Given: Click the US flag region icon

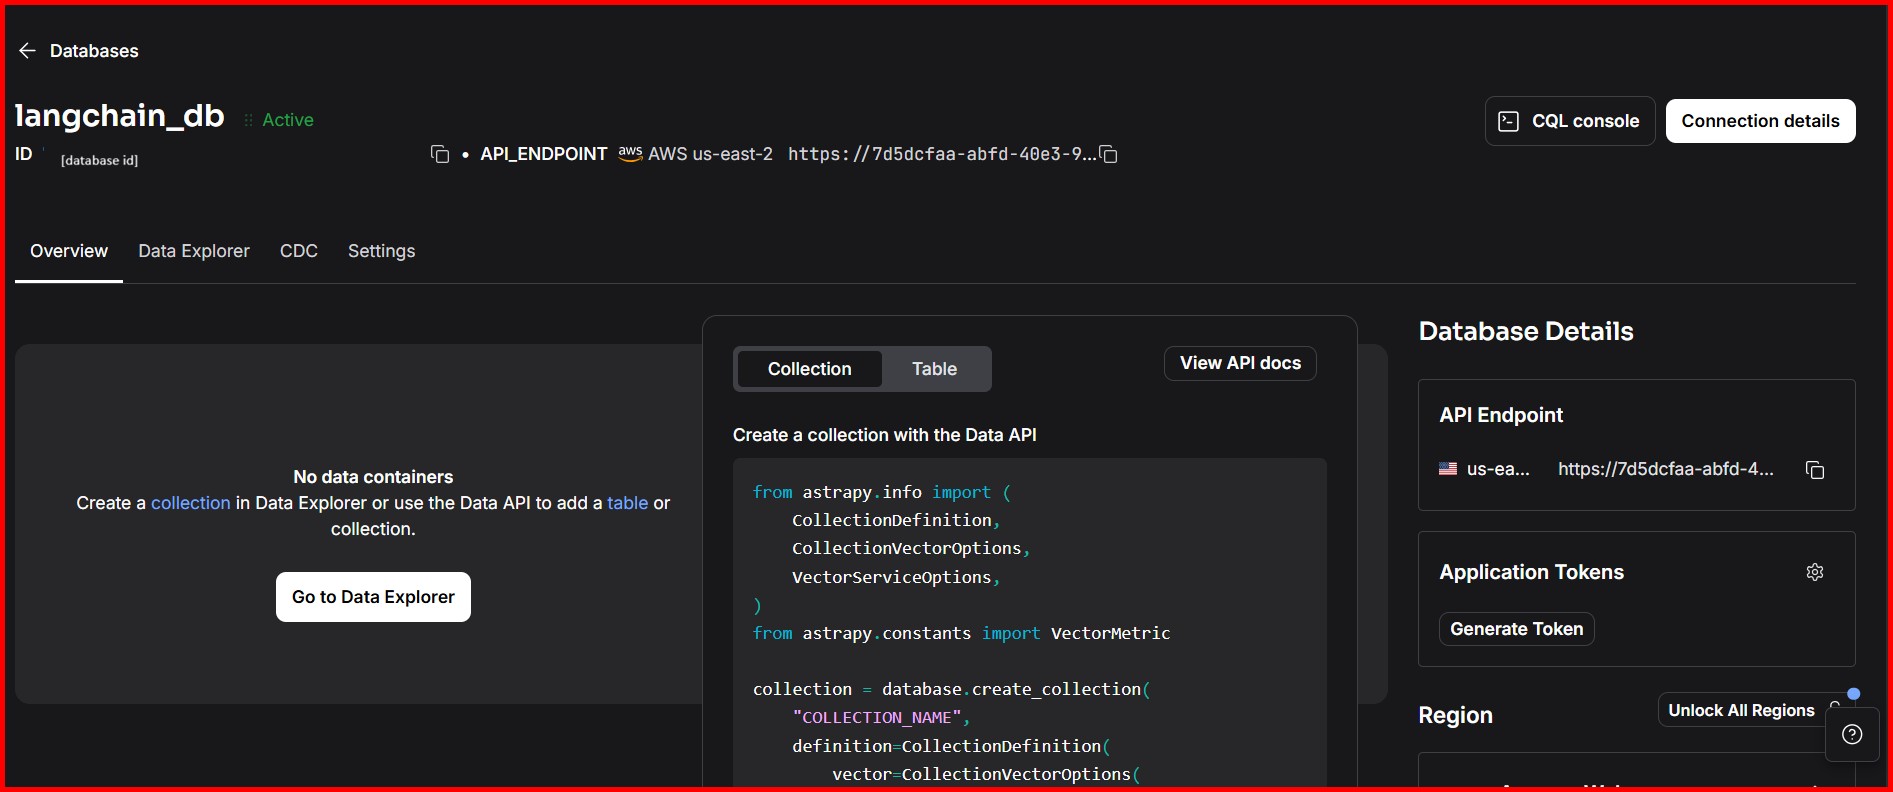Looking at the screenshot, I should pos(1448,469).
